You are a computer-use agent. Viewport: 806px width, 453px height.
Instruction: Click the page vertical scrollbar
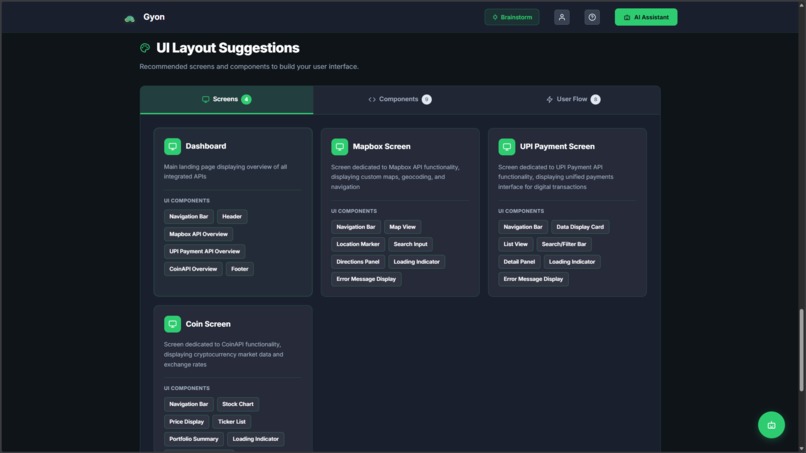[x=801, y=350]
